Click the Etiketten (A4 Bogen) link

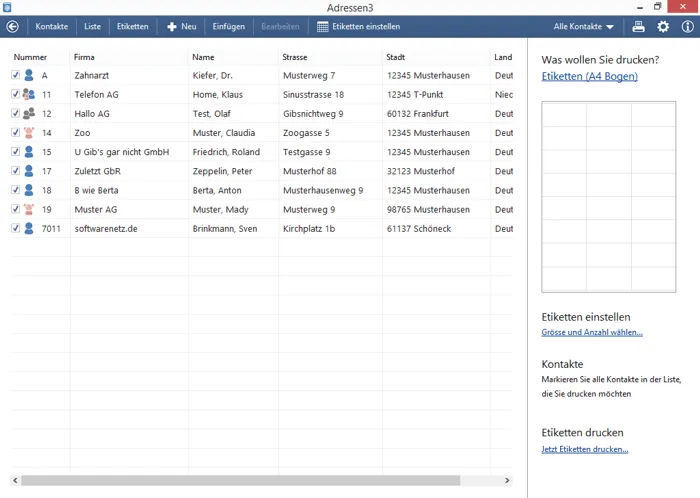[589, 76]
